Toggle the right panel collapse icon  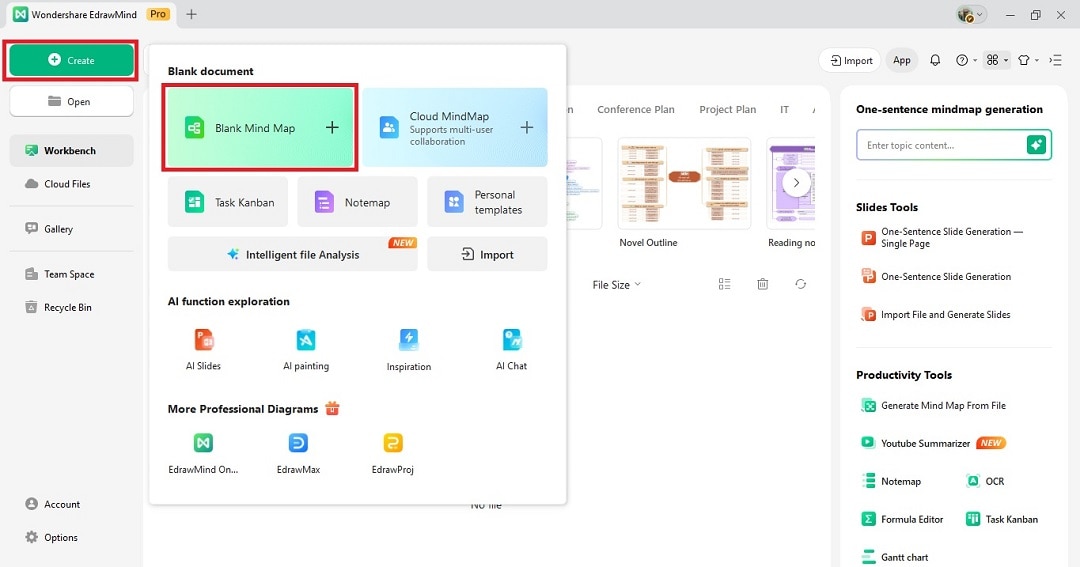1055,61
